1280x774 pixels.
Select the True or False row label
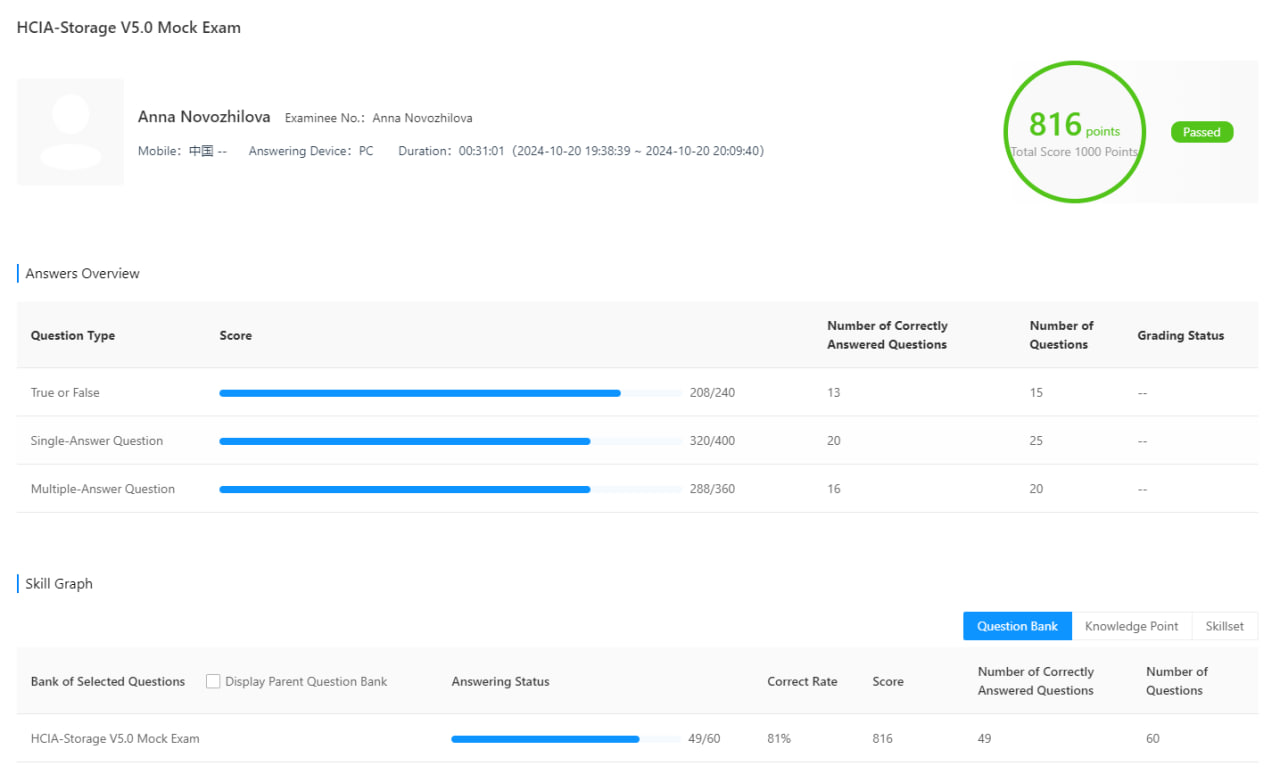[65, 393]
